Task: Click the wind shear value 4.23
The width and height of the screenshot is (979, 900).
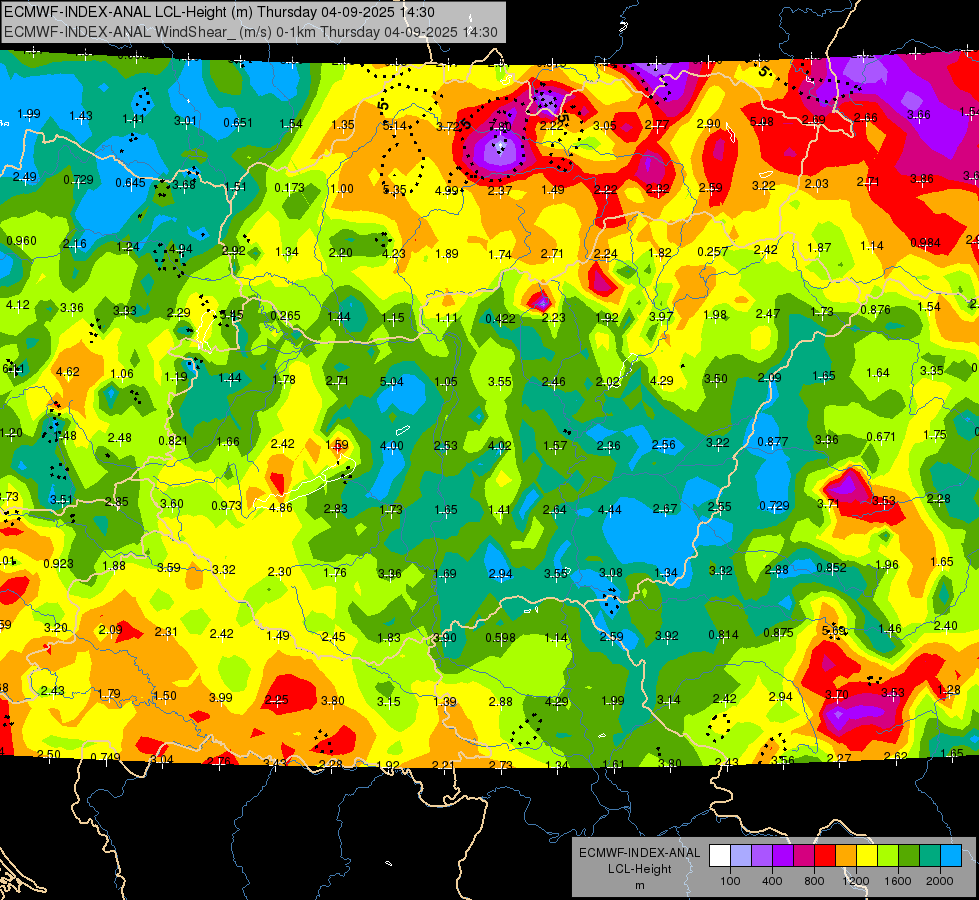Action: 393,254
